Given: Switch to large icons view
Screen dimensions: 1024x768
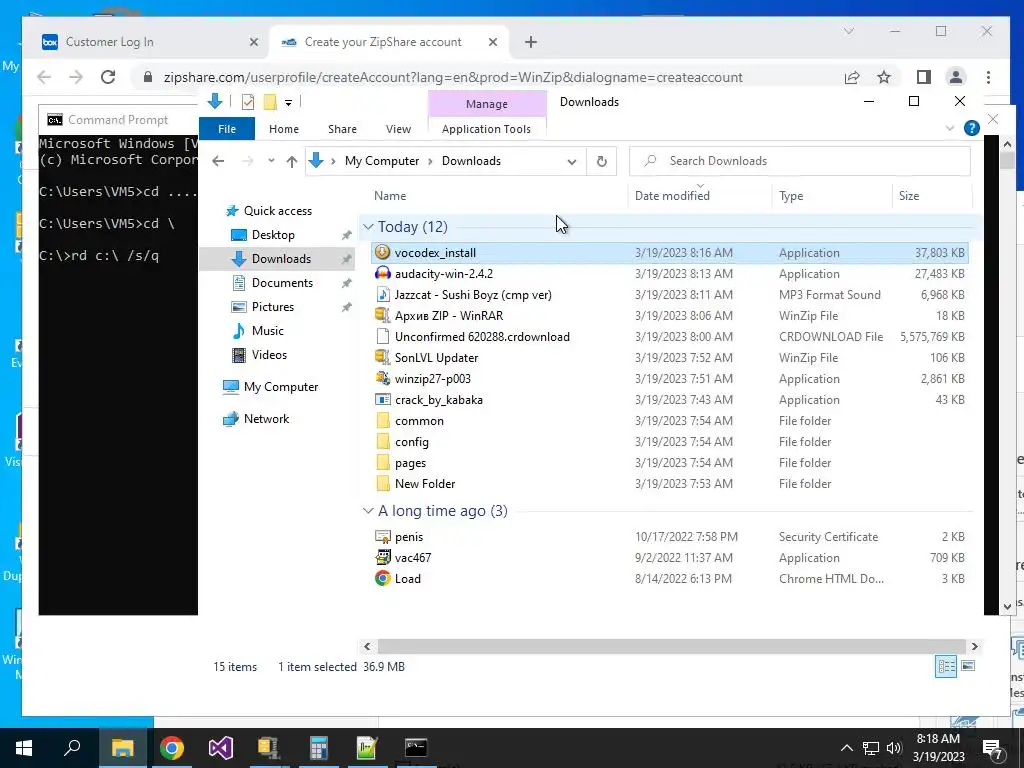Looking at the screenshot, I should pyautogui.click(x=968, y=666).
